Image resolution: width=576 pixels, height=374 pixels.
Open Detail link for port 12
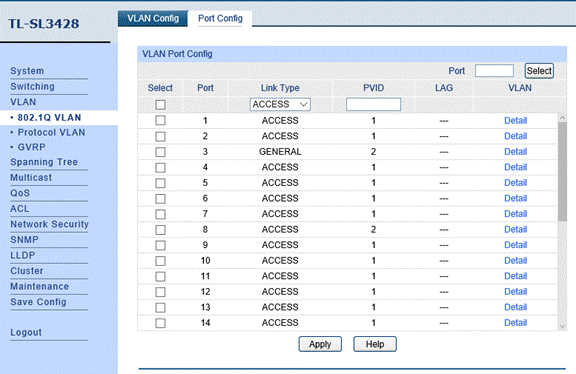pyautogui.click(x=515, y=291)
